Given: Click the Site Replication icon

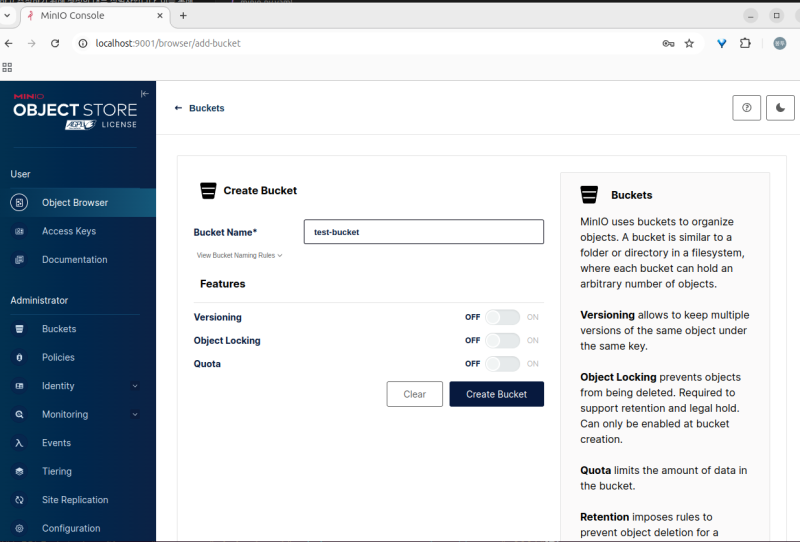Looking at the screenshot, I should point(19,500).
